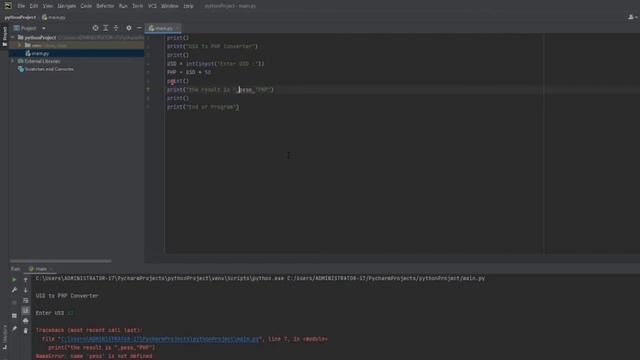Click code line with input 'Enter USD'
640x360 pixels.
click(x=216, y=64)
